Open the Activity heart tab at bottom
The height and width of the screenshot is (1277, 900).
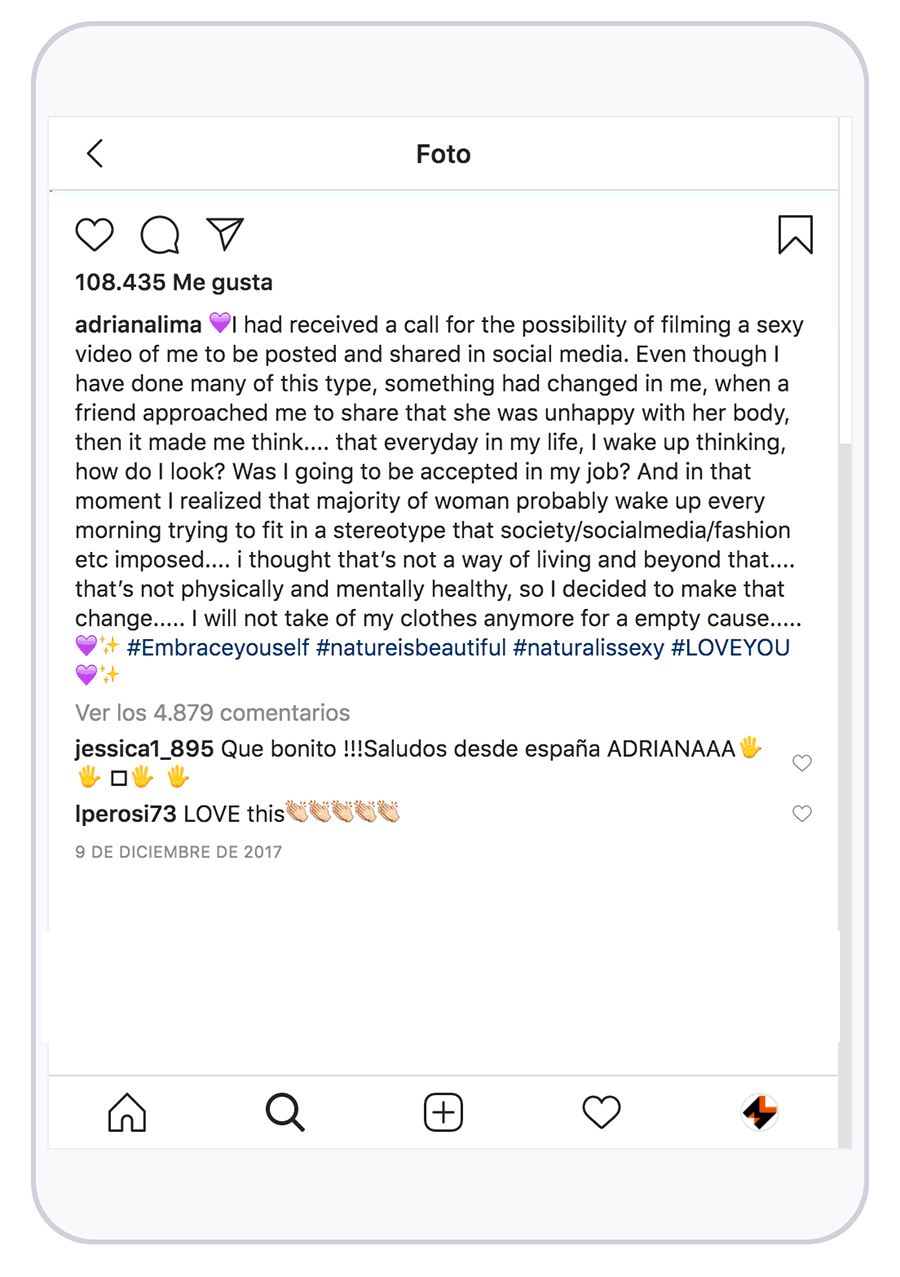point(601,1112)
